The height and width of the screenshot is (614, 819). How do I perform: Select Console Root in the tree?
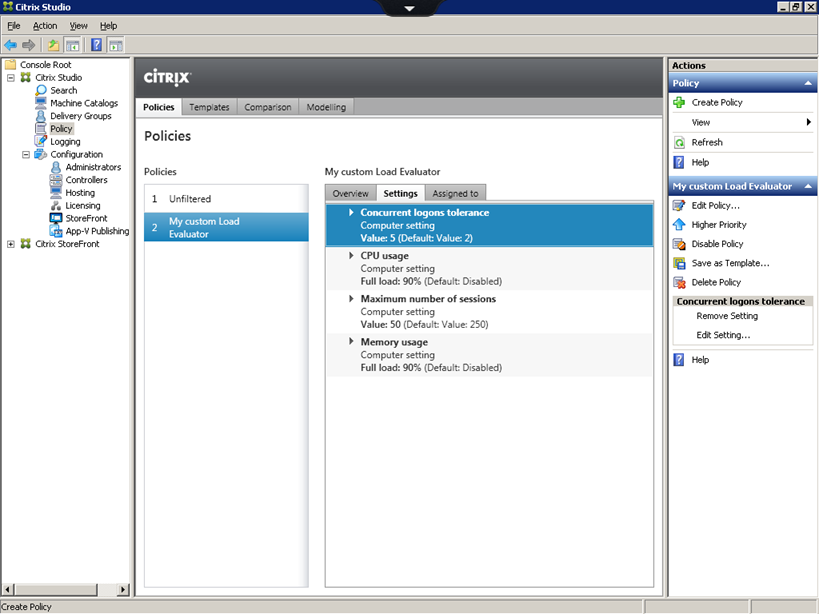[45, 65]
